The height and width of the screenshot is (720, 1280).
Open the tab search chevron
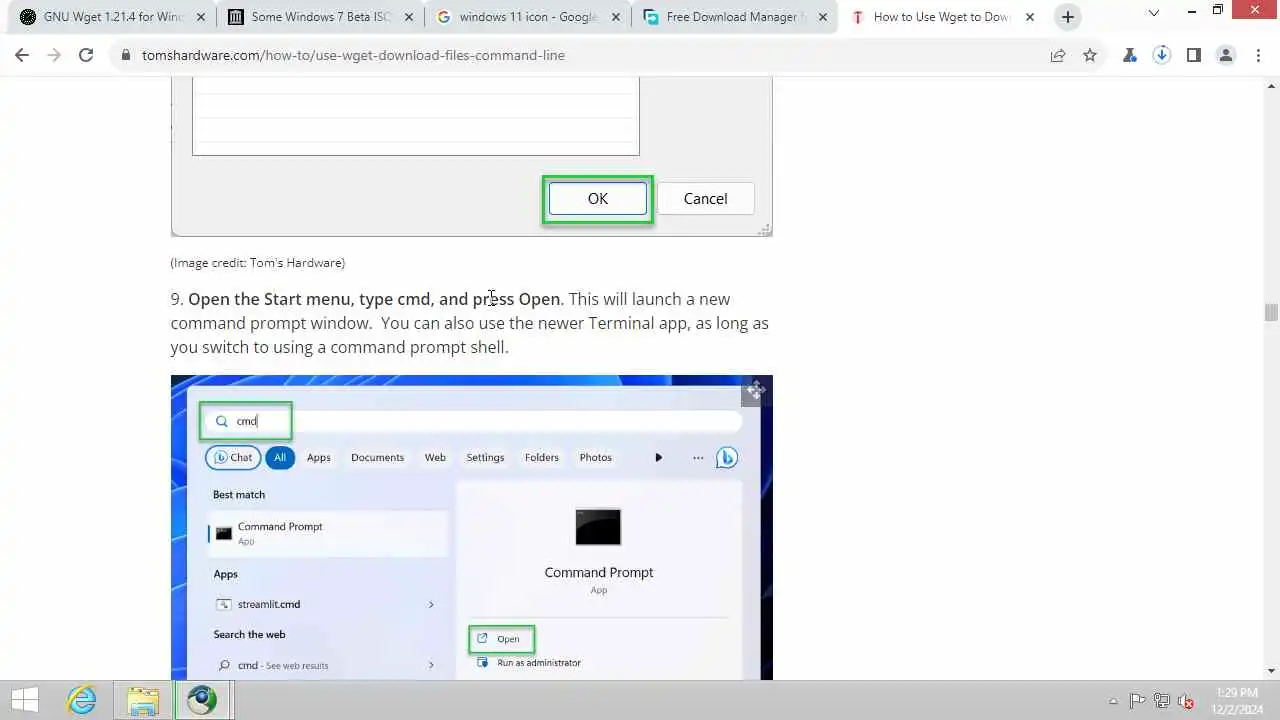pyautogui.click(x=1154, y=12)
